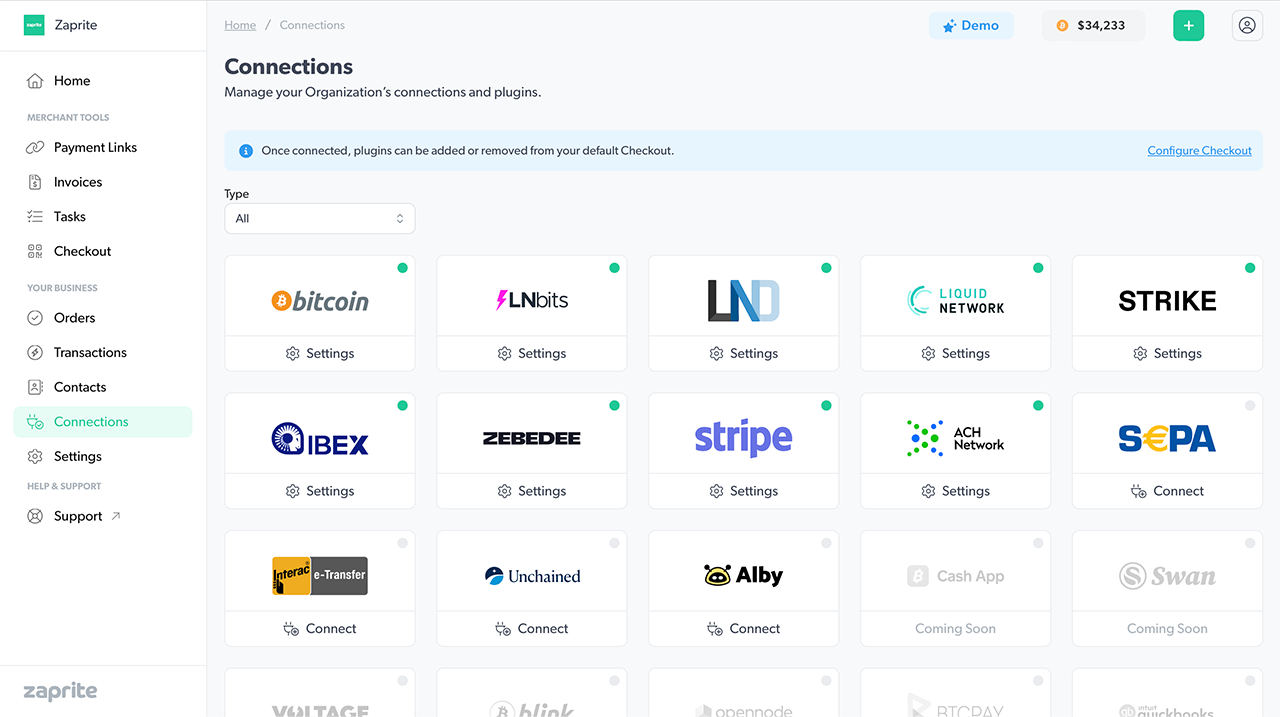Connect the Interac e-Transfer plugin

point(320,629)
